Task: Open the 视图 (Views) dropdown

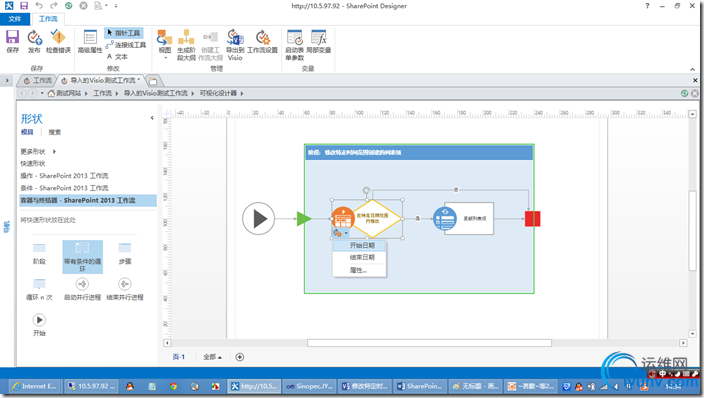Action: click(x=165, y=44)
